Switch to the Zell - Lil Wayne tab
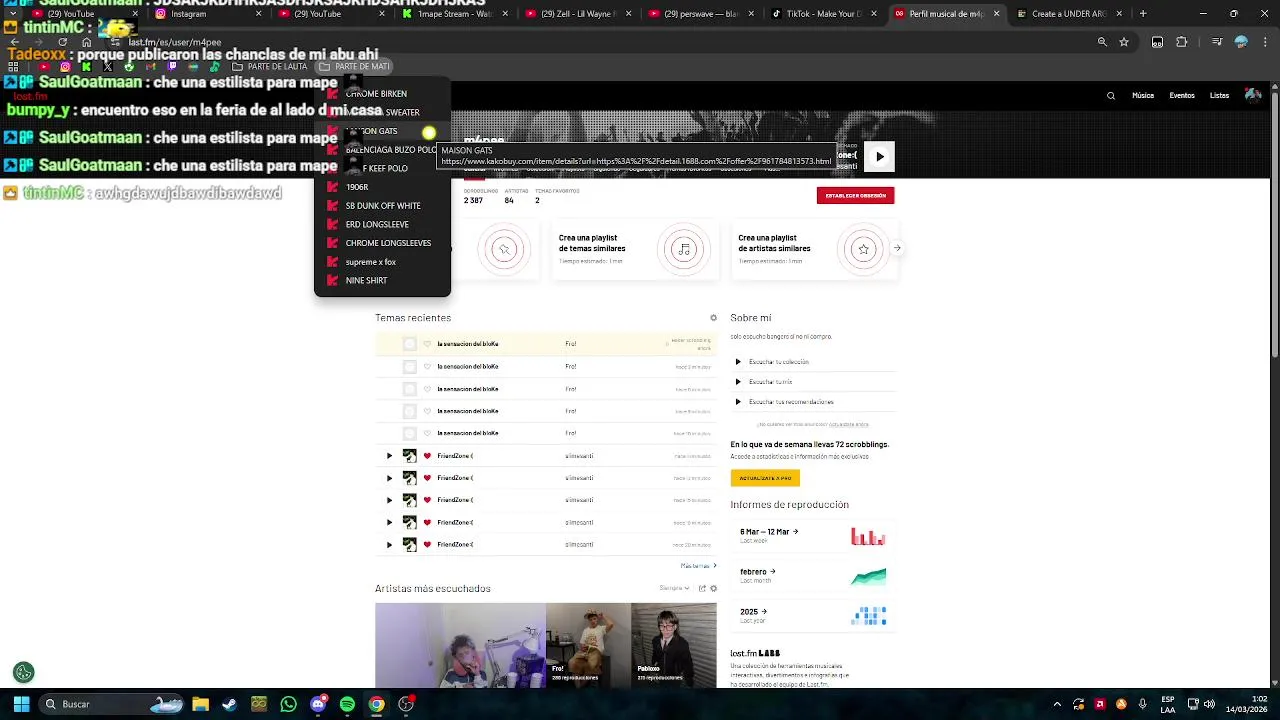 pos(578,14)
